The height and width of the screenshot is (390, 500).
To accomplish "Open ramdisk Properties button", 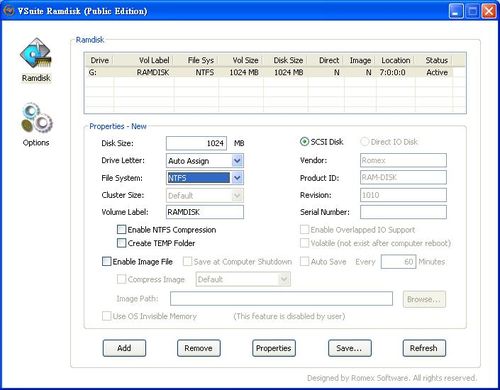I will click(x=274, y=348).
